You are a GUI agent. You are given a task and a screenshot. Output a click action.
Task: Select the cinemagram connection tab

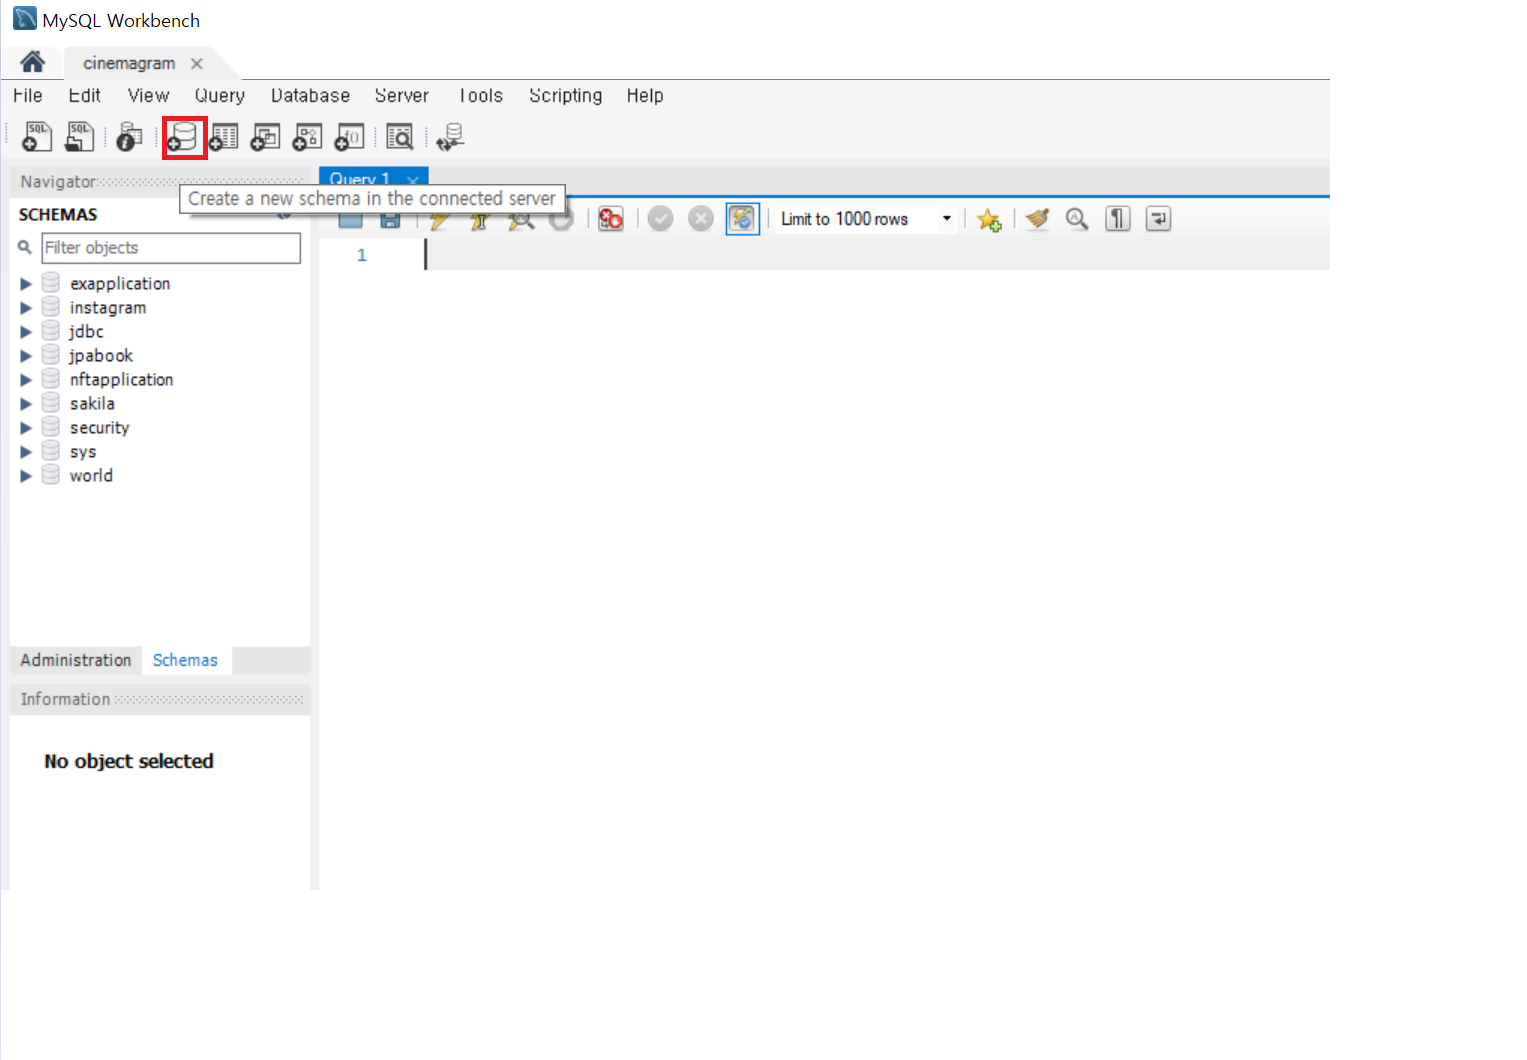point(129,63)
